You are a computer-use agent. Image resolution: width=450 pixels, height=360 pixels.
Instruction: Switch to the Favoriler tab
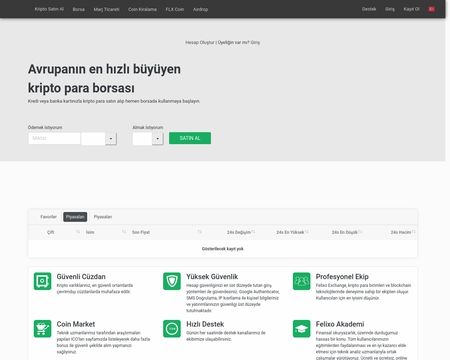(x=48, y=217)
